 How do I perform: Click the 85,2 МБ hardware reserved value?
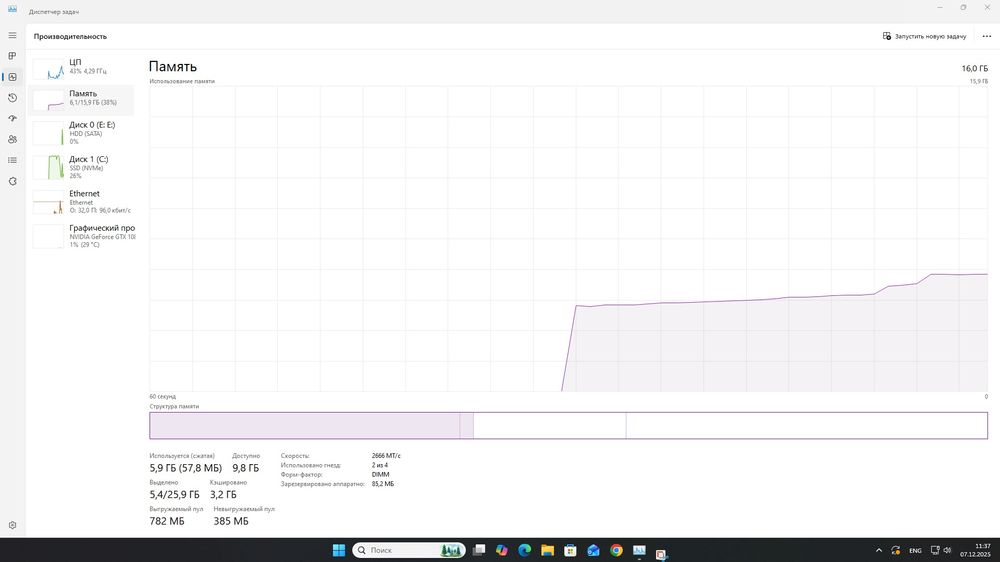(383, 484)
